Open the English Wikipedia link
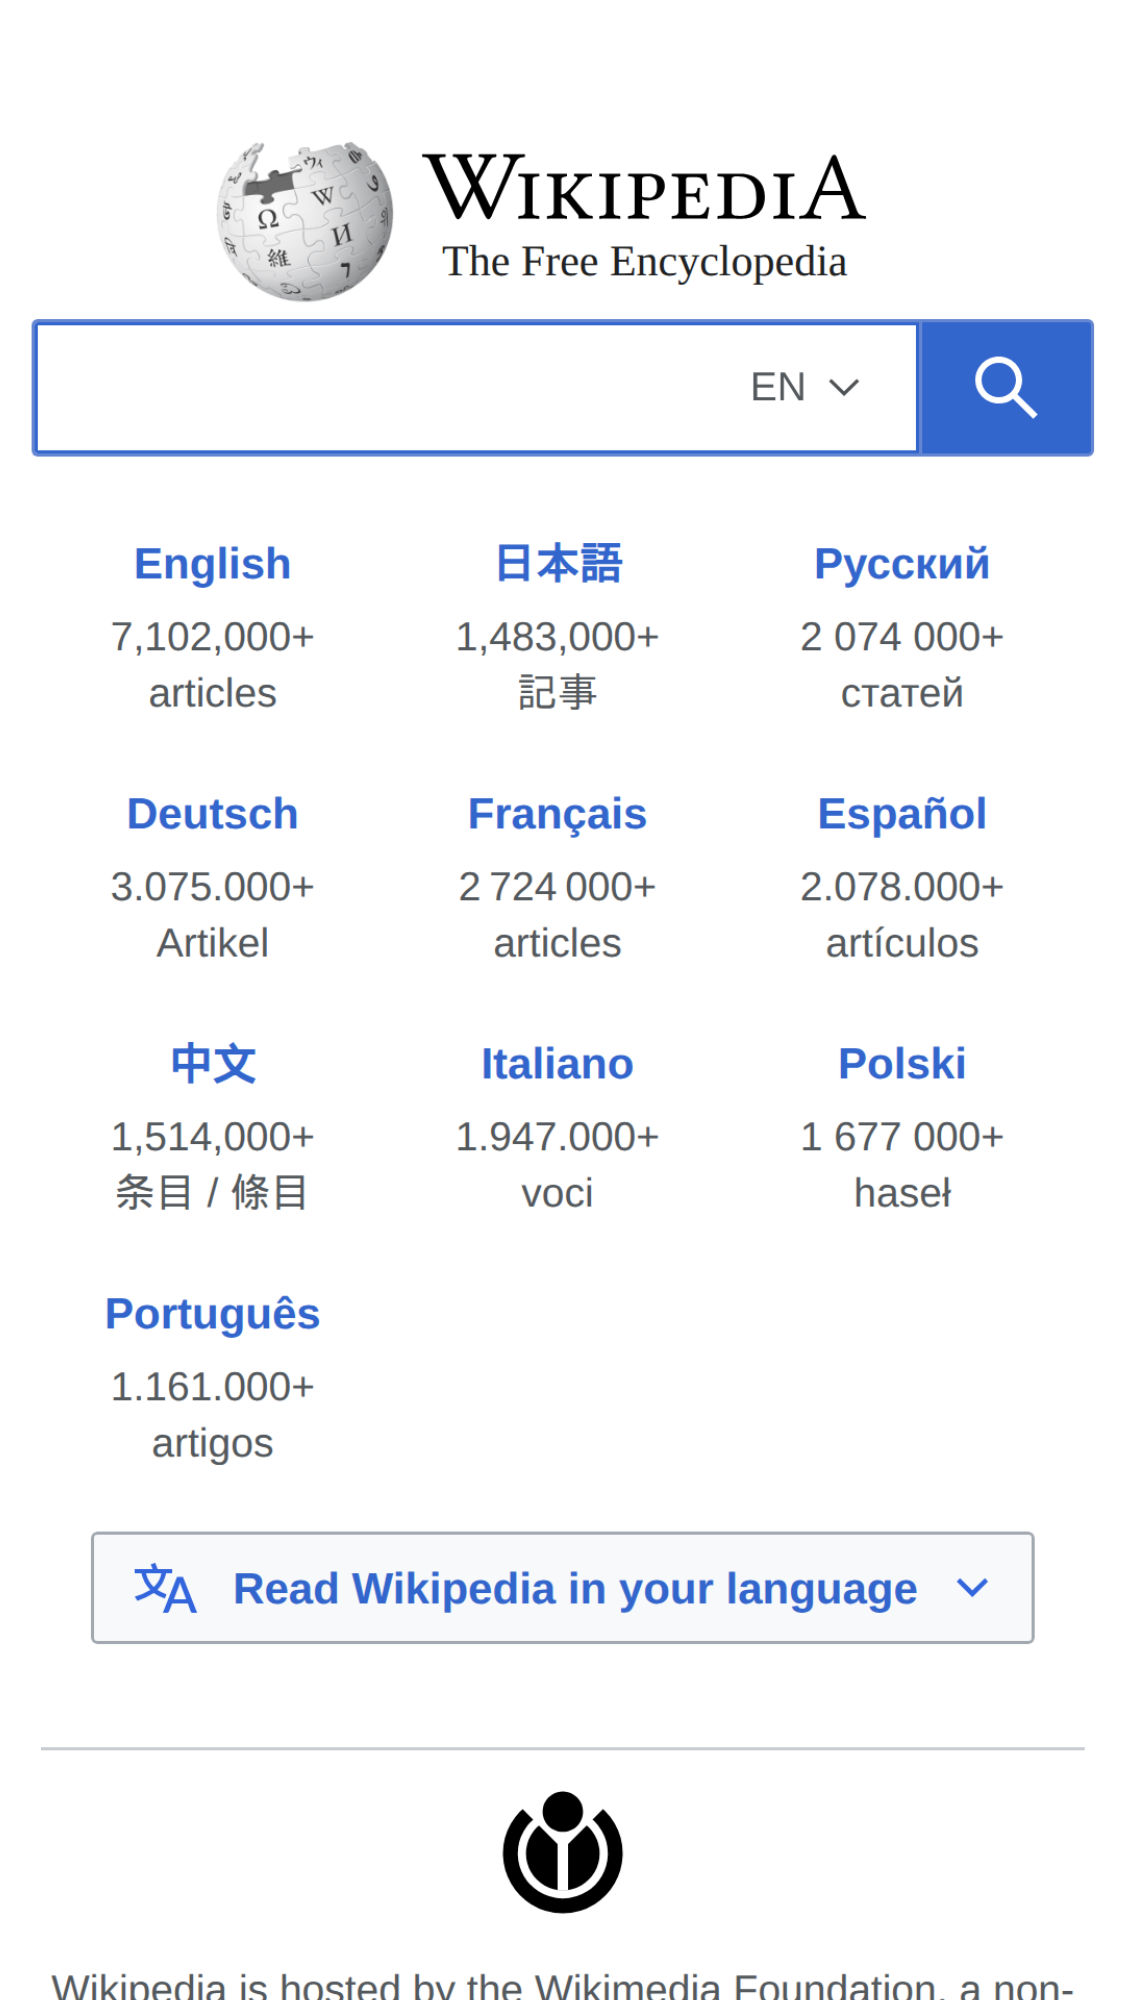This screenshot has height=2000, width=1125. (x=212, y=564)
